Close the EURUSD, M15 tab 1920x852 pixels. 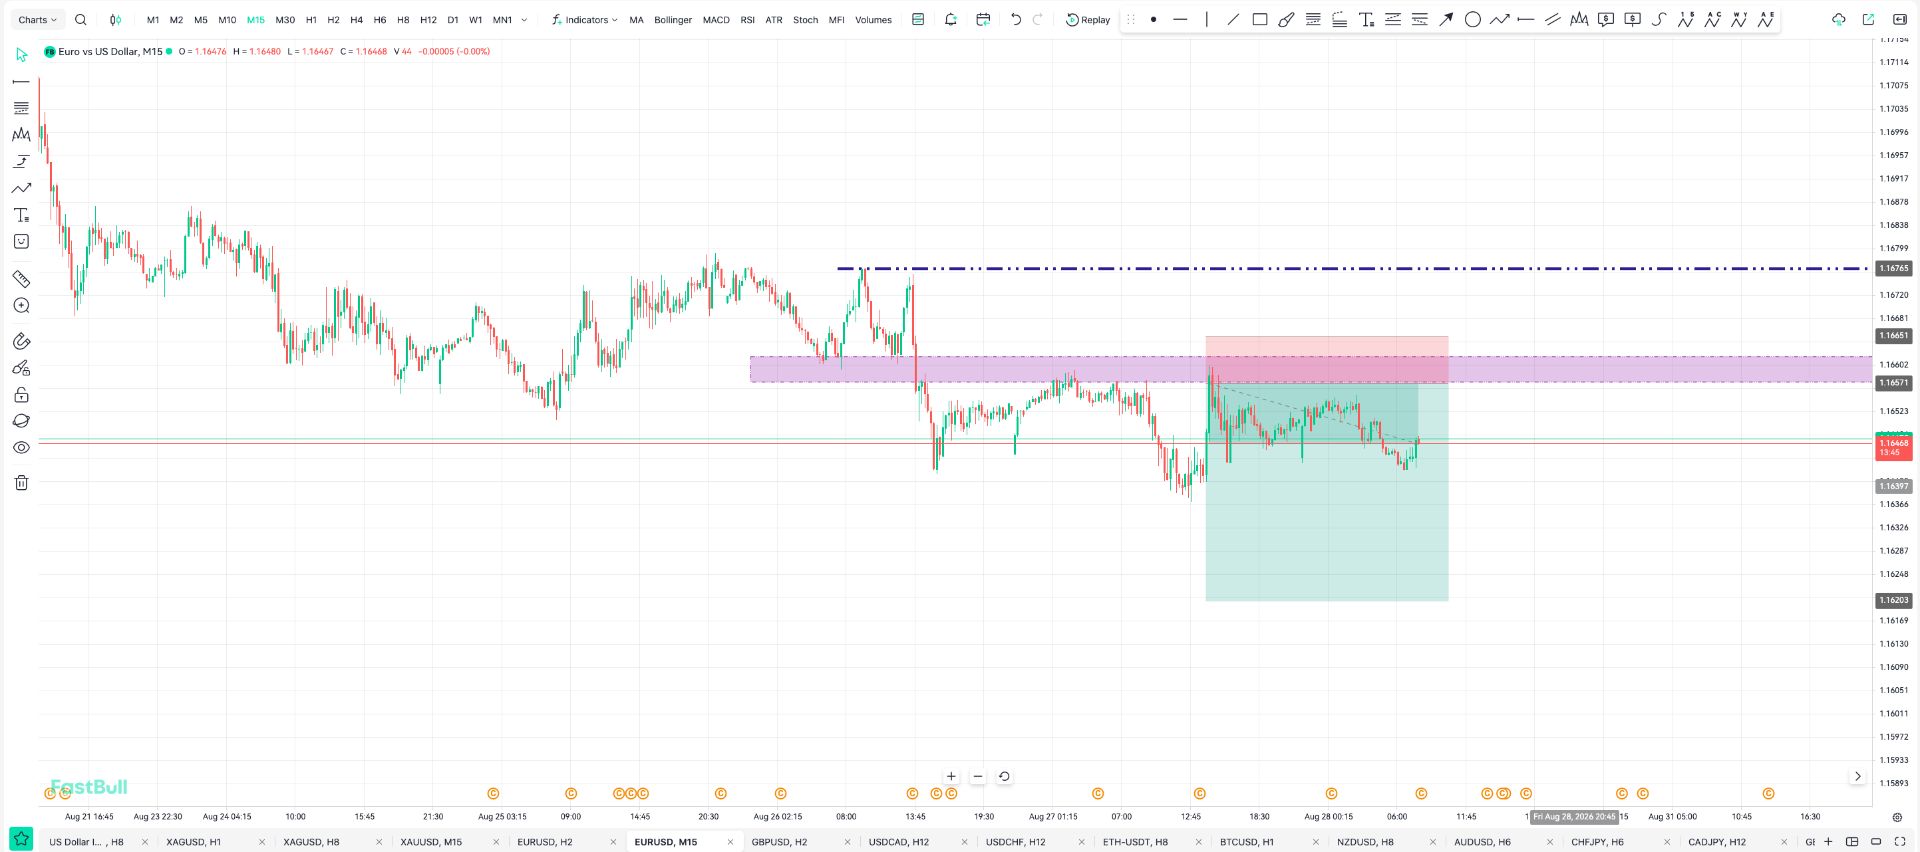730,842
